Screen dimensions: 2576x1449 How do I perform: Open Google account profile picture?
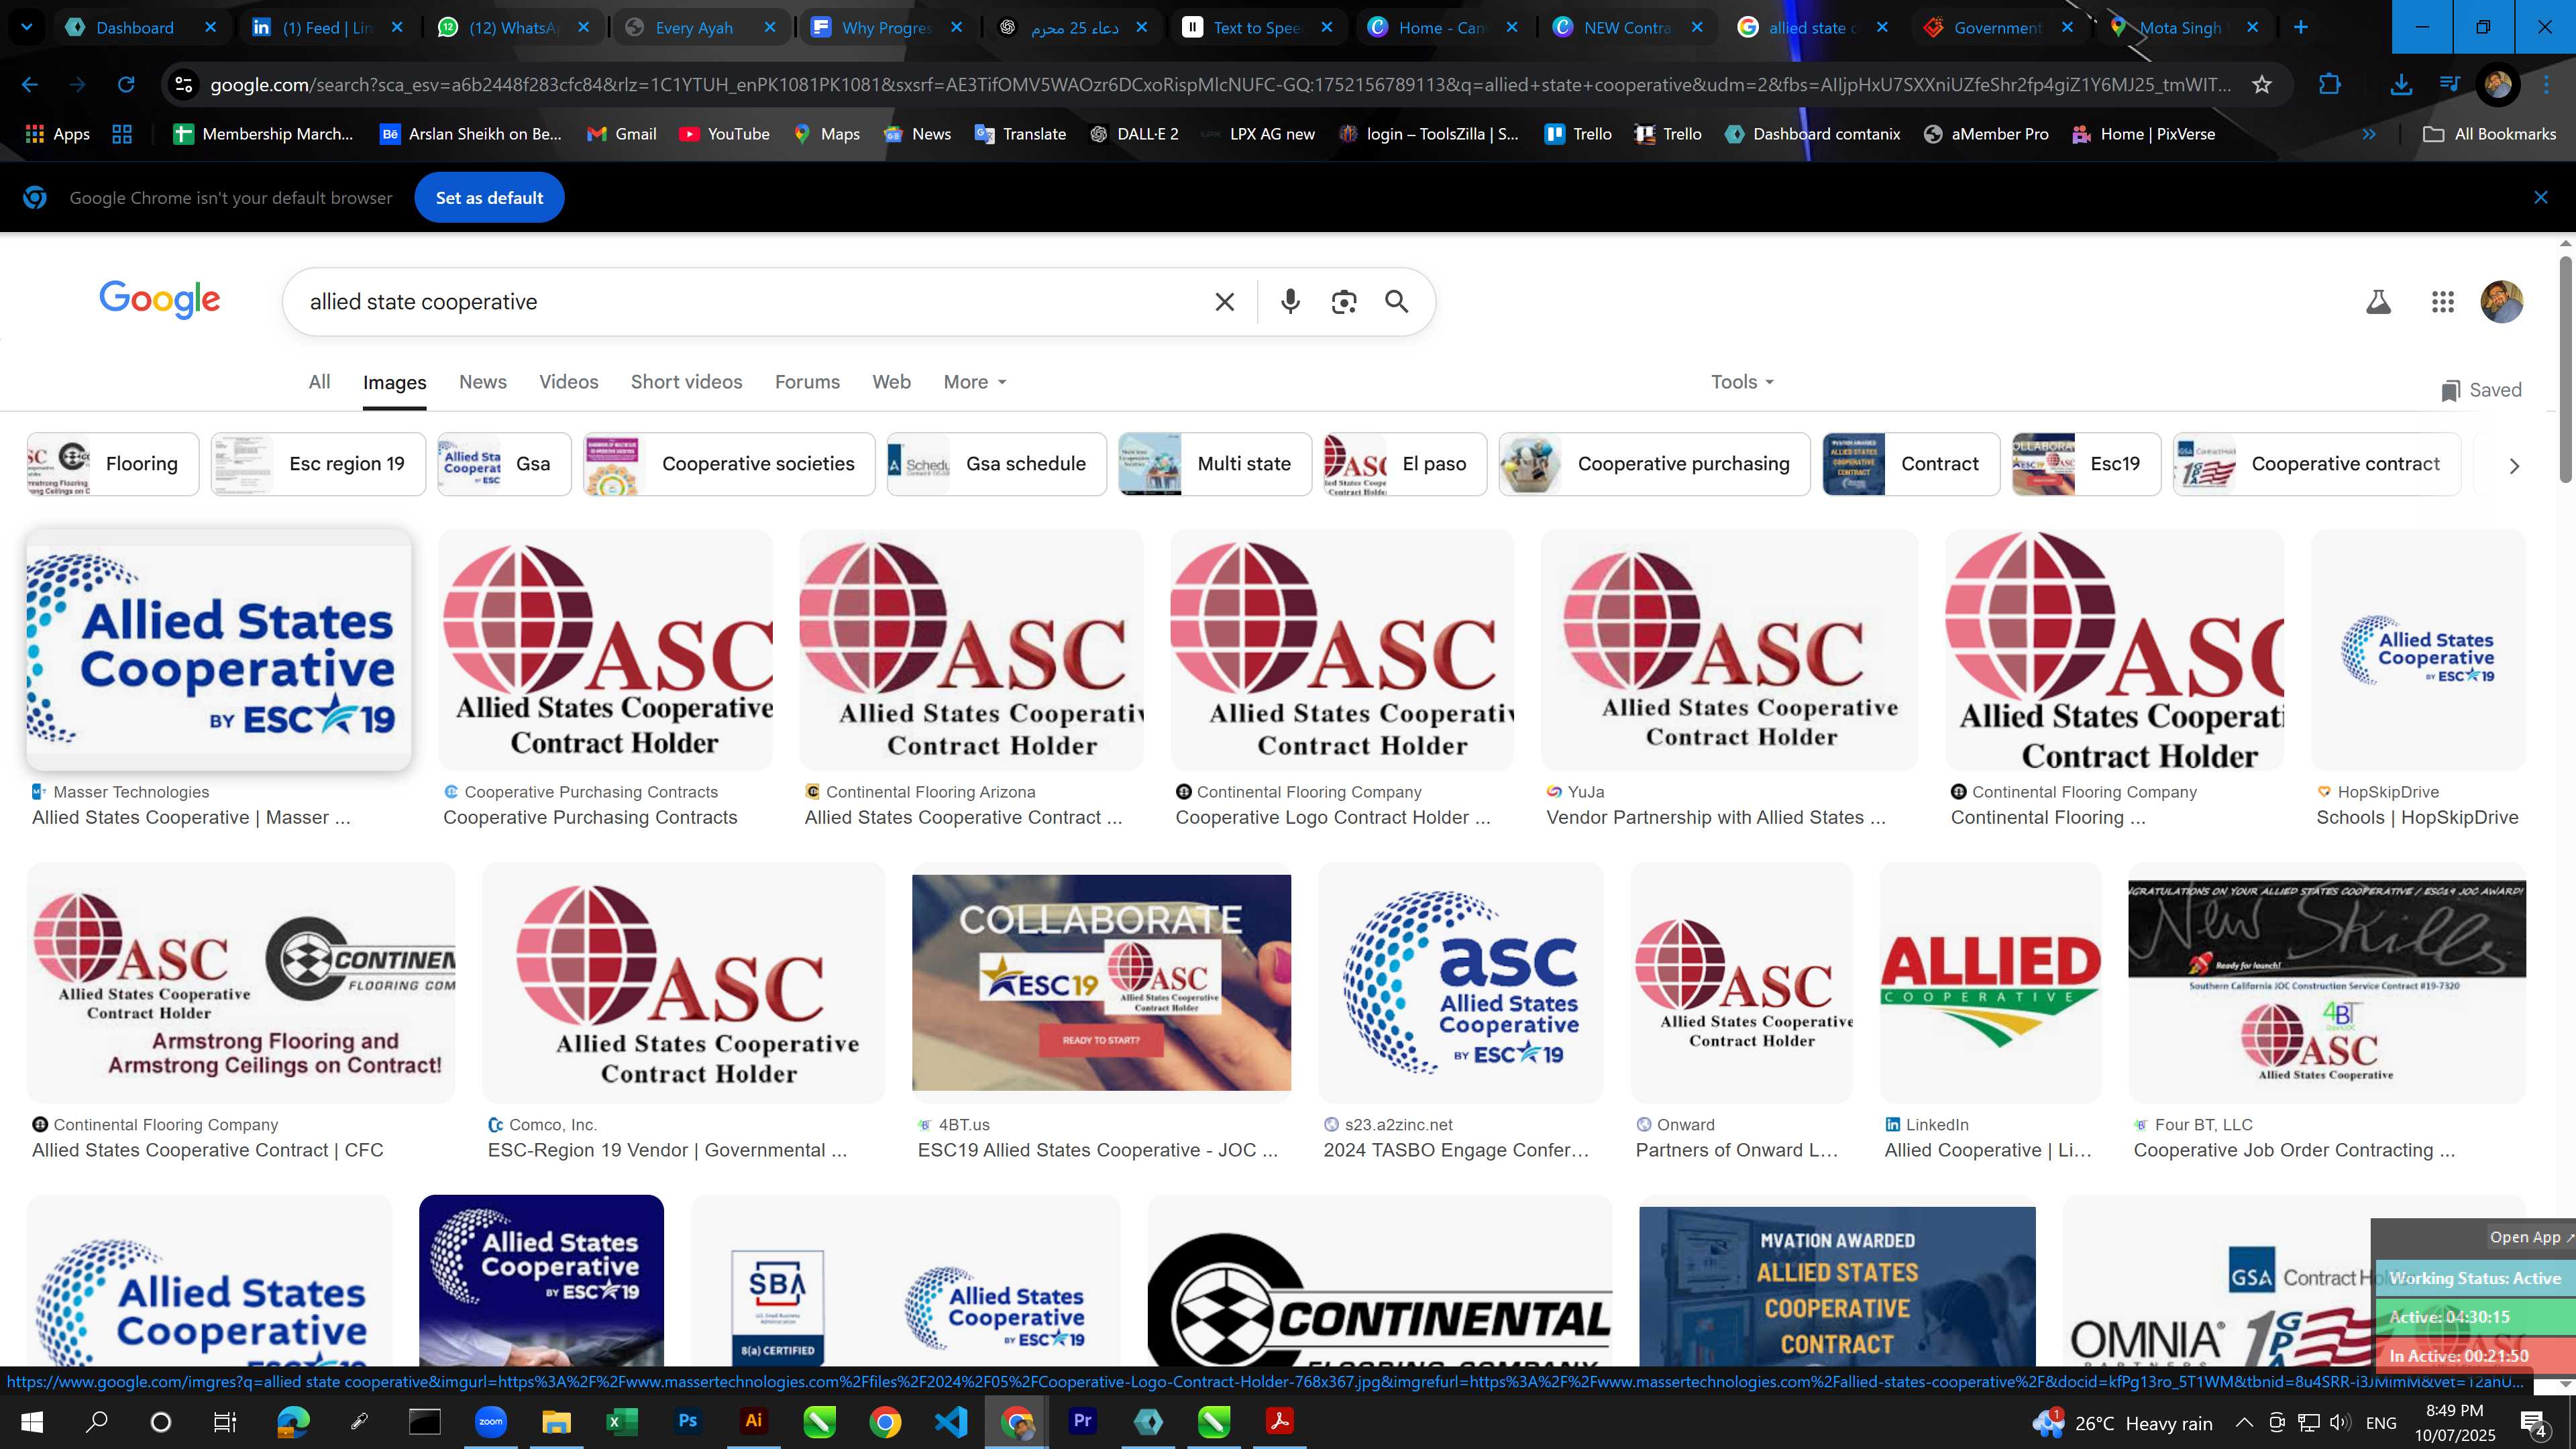click(x=2502, y=302)
